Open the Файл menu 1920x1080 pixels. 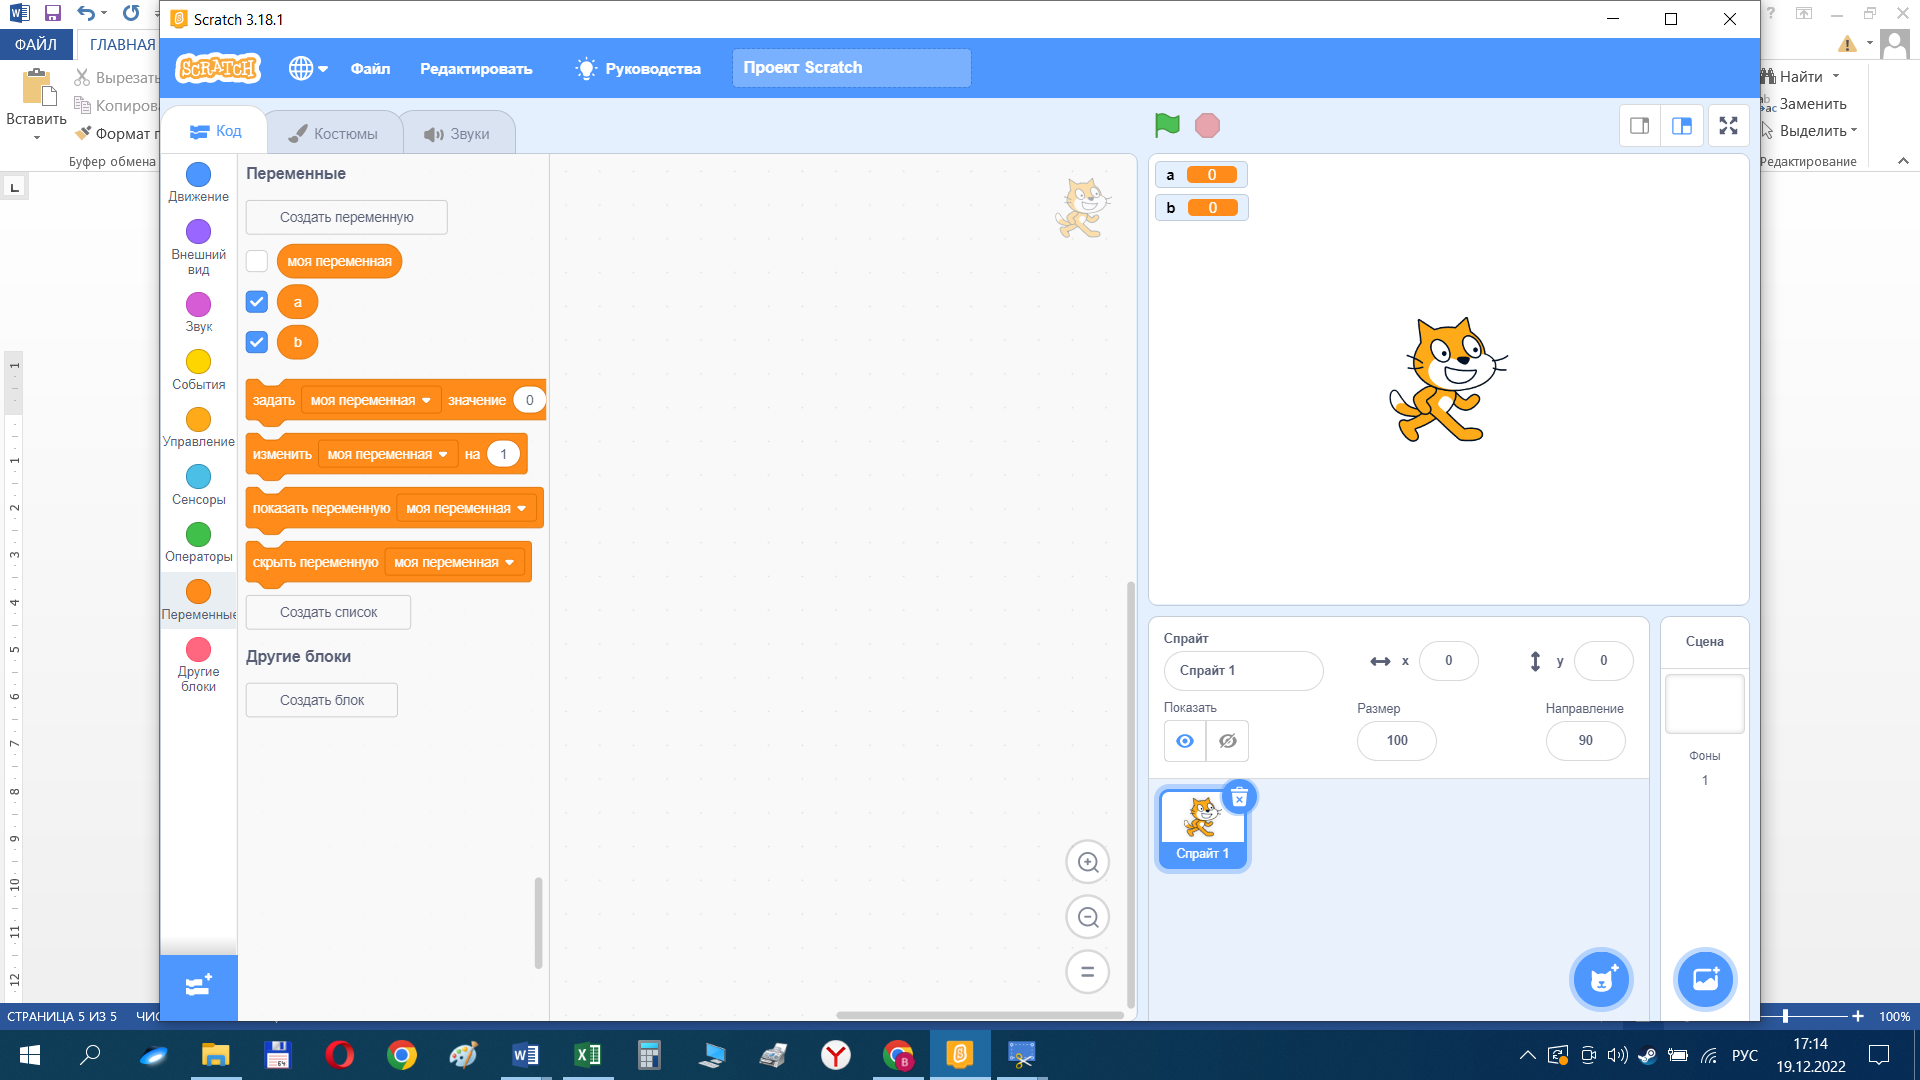click(370, 68)
